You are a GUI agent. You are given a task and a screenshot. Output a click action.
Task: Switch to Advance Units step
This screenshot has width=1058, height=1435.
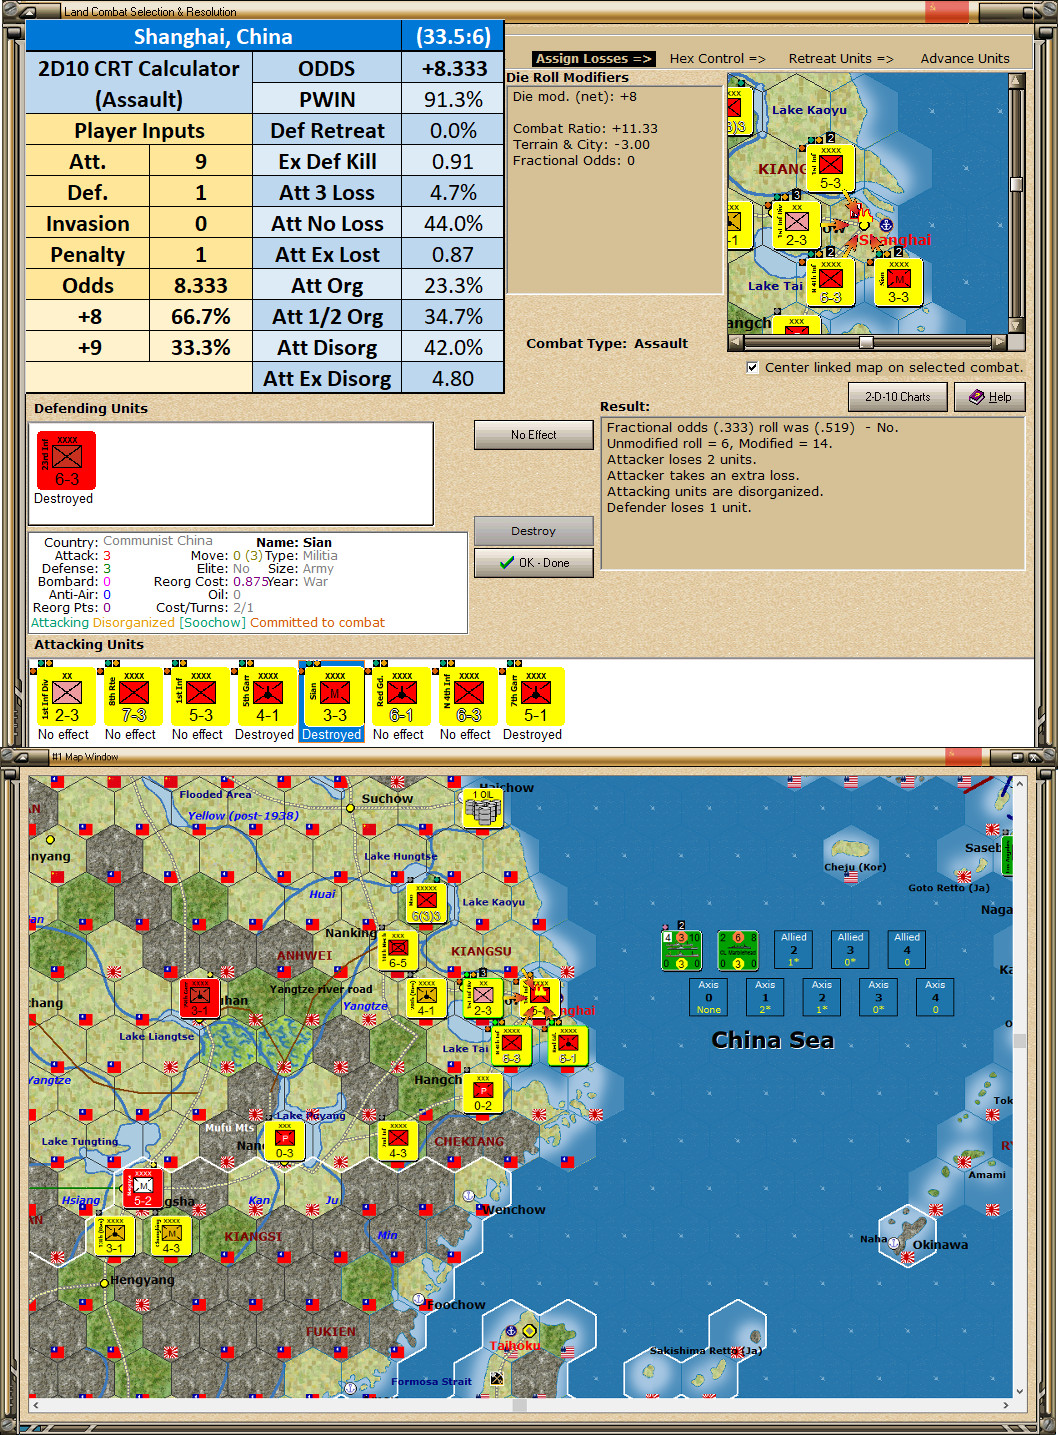(965, 59)
